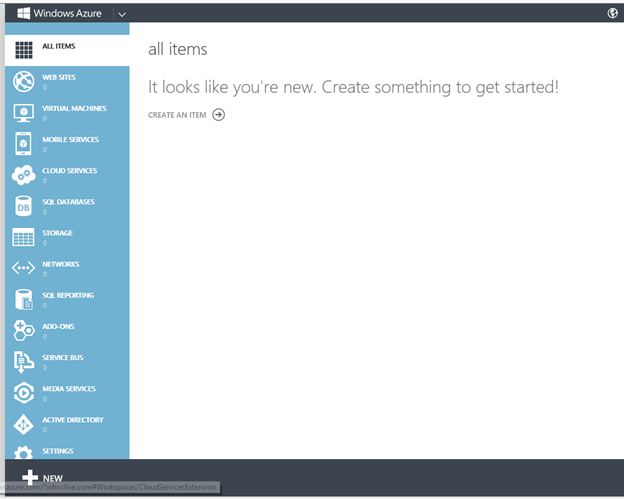Viewport: 624px width, 499px height.
Task: Click the circled arrow next to Create an Item
Action: coord(218,115)
